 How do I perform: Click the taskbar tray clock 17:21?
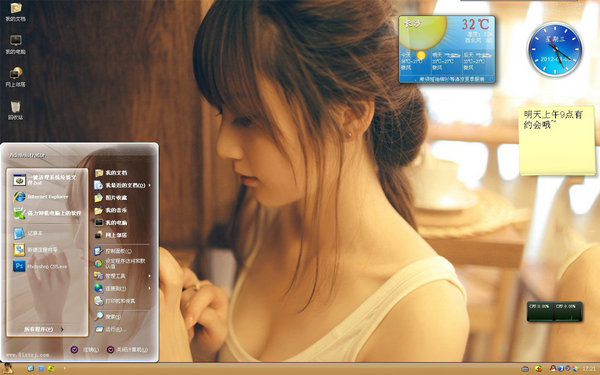(589, 368)
